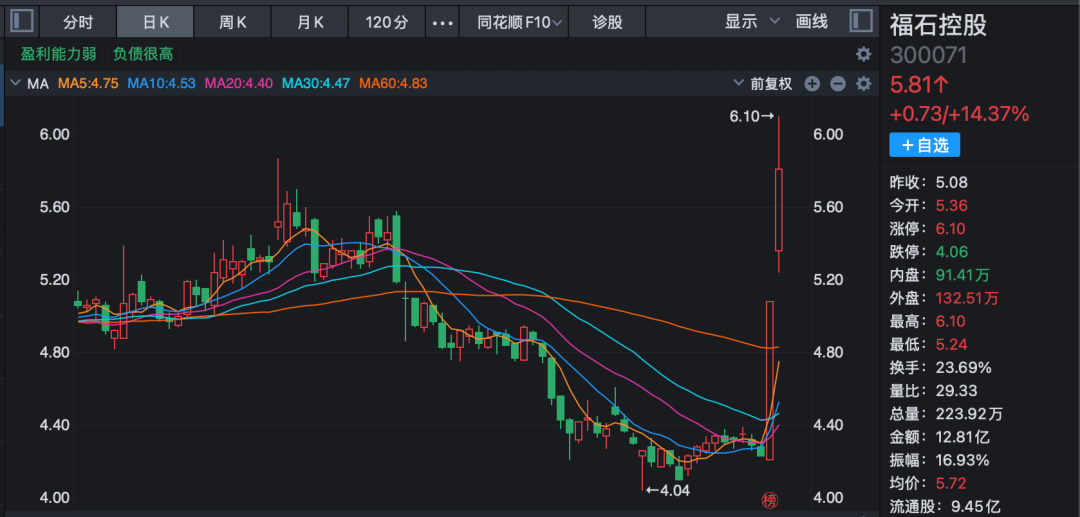
Task: Expand the 显示 display dropdown
Action: pos(748,22)
